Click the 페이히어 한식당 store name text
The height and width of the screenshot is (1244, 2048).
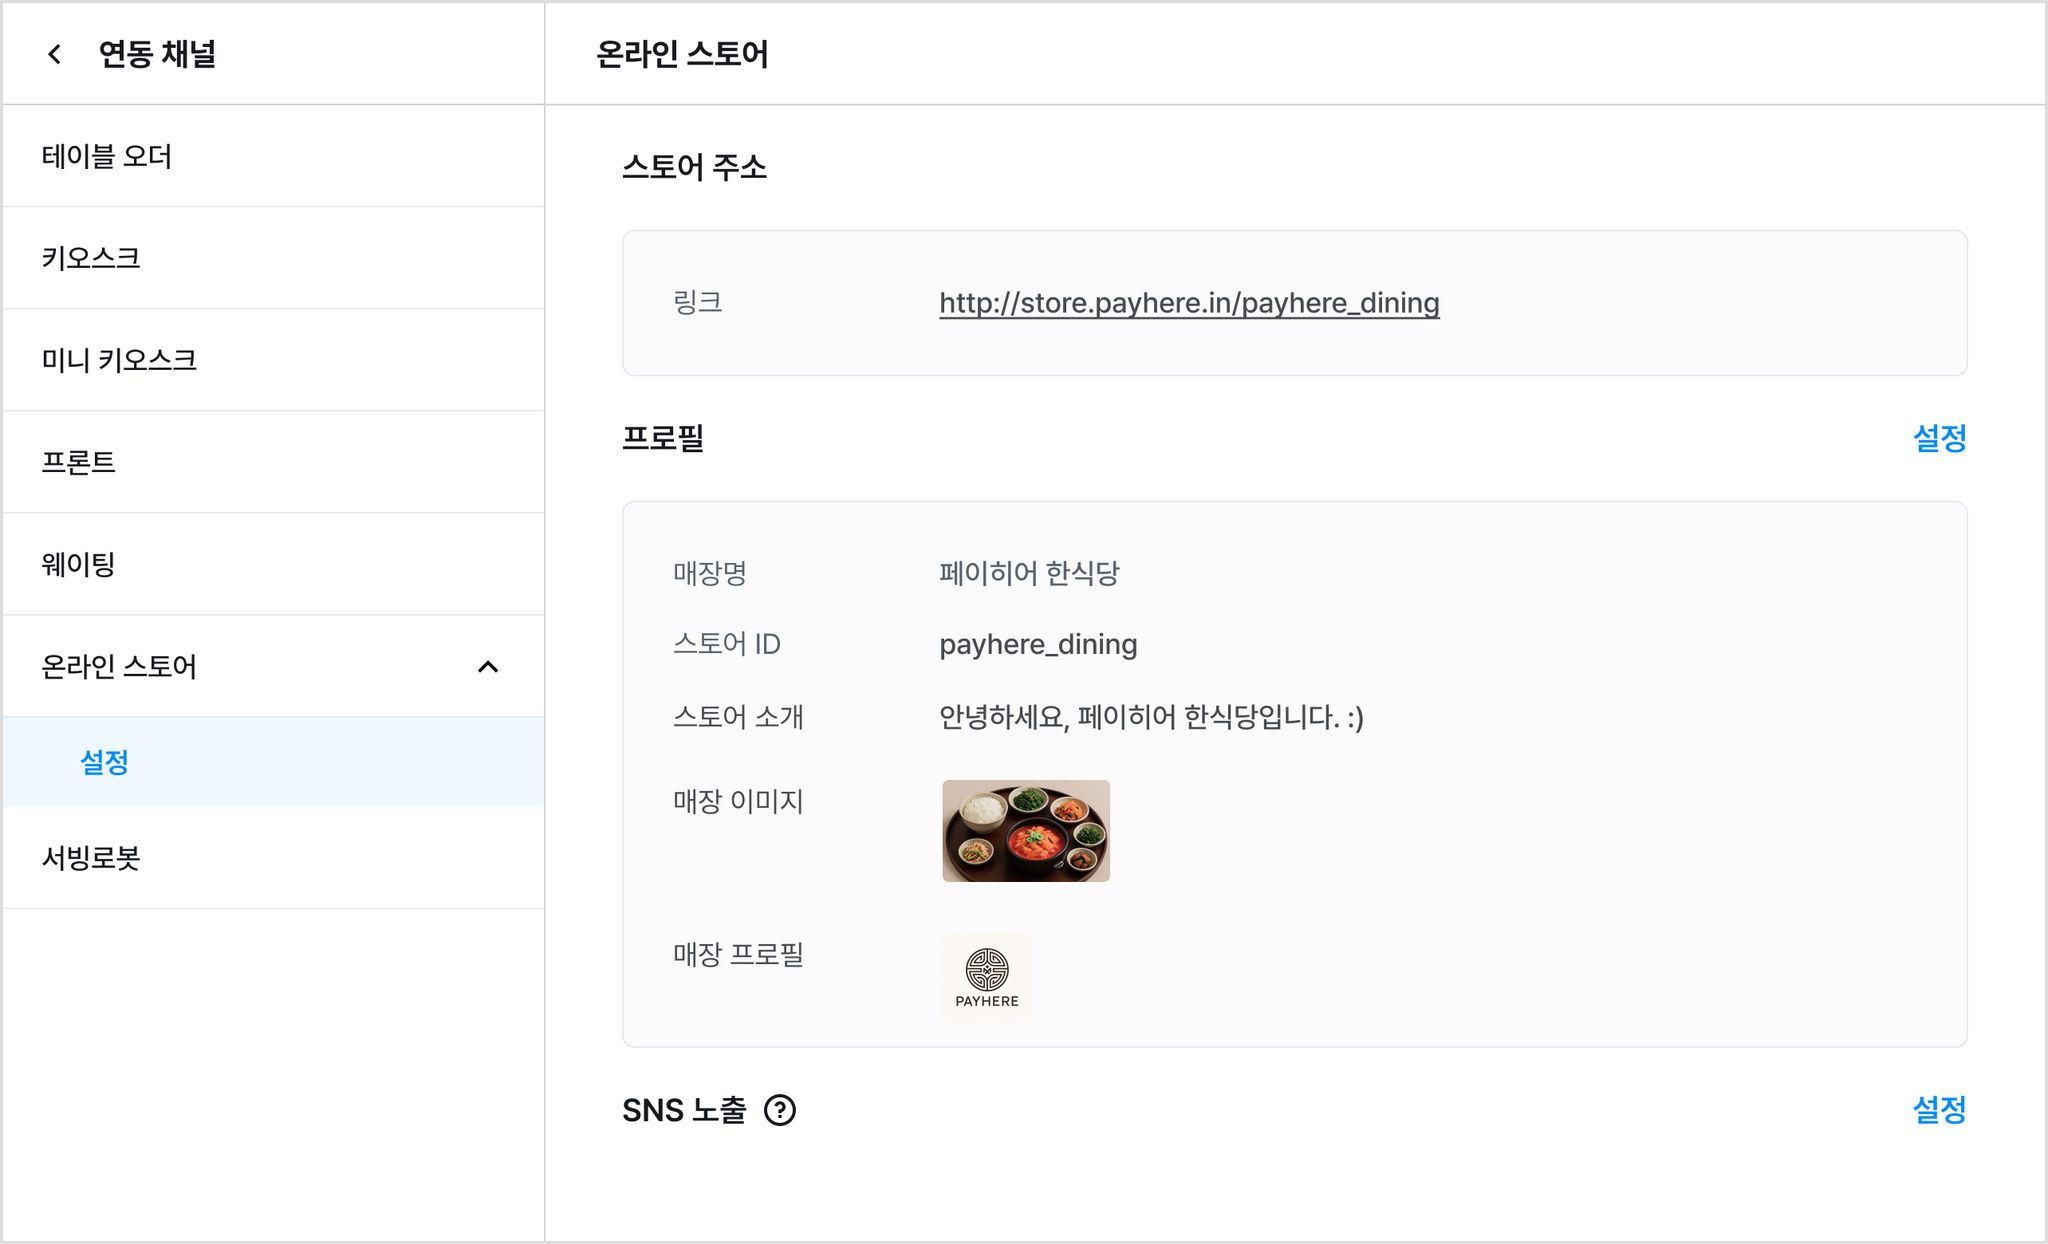1029,573
